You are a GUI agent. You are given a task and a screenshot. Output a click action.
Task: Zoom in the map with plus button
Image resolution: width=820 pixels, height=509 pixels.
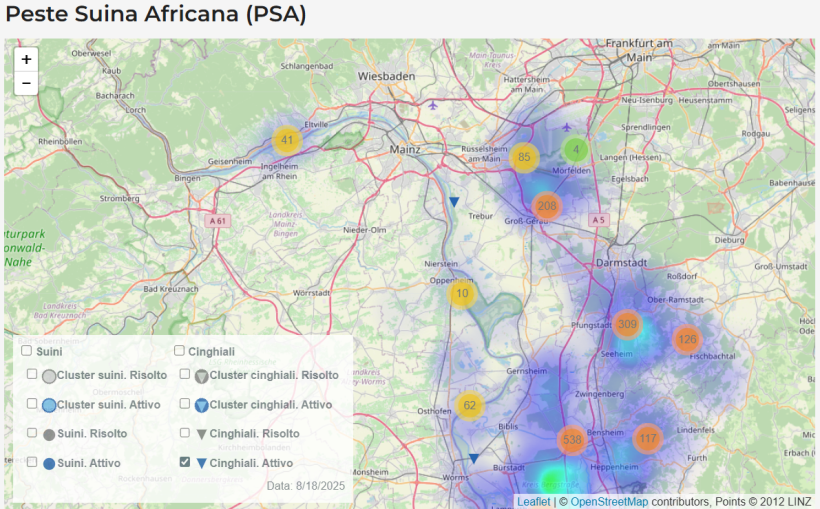click(x=26, y=59)
